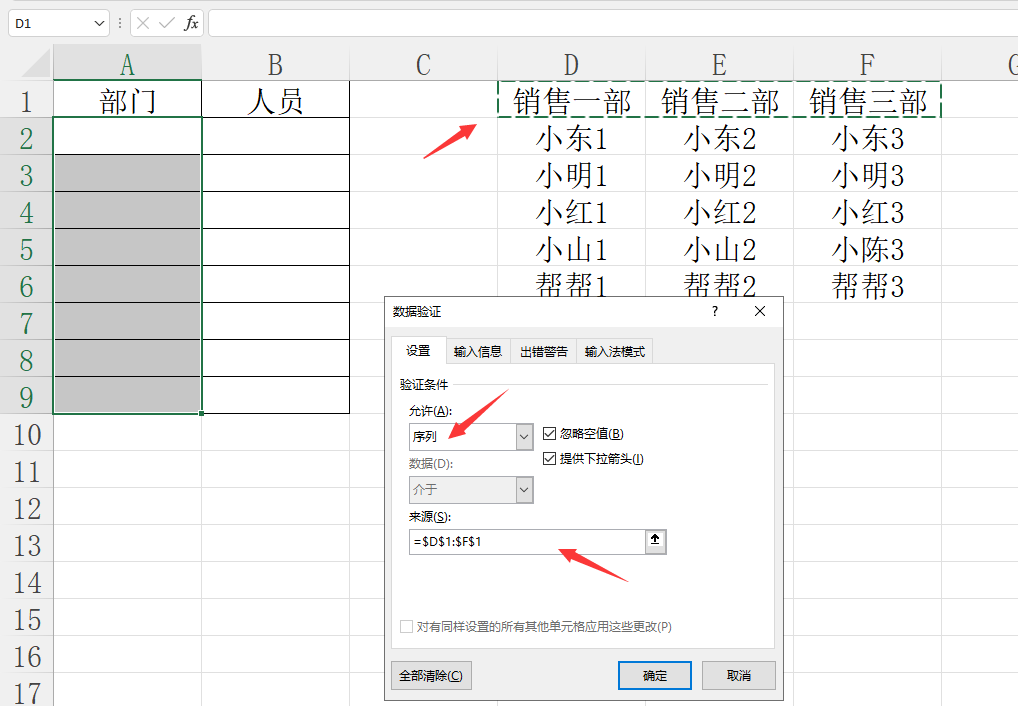Click the insert function fx icon
The height and width of the screenshot is (706, 1018).
click(191, 23)
